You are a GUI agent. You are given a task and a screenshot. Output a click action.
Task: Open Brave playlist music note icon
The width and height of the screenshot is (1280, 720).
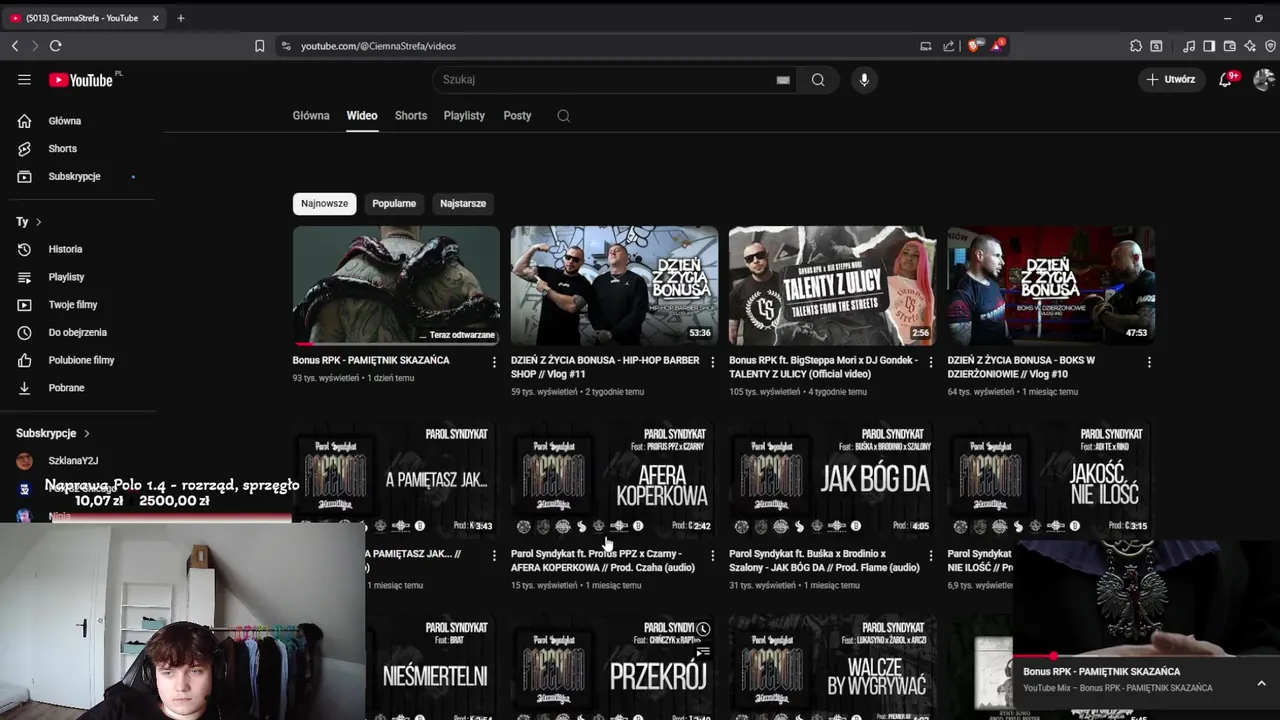pyautogui.click(x=1189, y=46)
